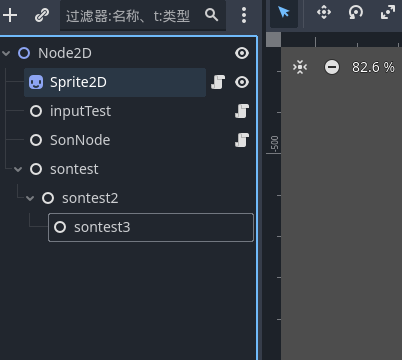Open the scene dock three-dot menu
The image size is (402, 360).
click(244, 15)
